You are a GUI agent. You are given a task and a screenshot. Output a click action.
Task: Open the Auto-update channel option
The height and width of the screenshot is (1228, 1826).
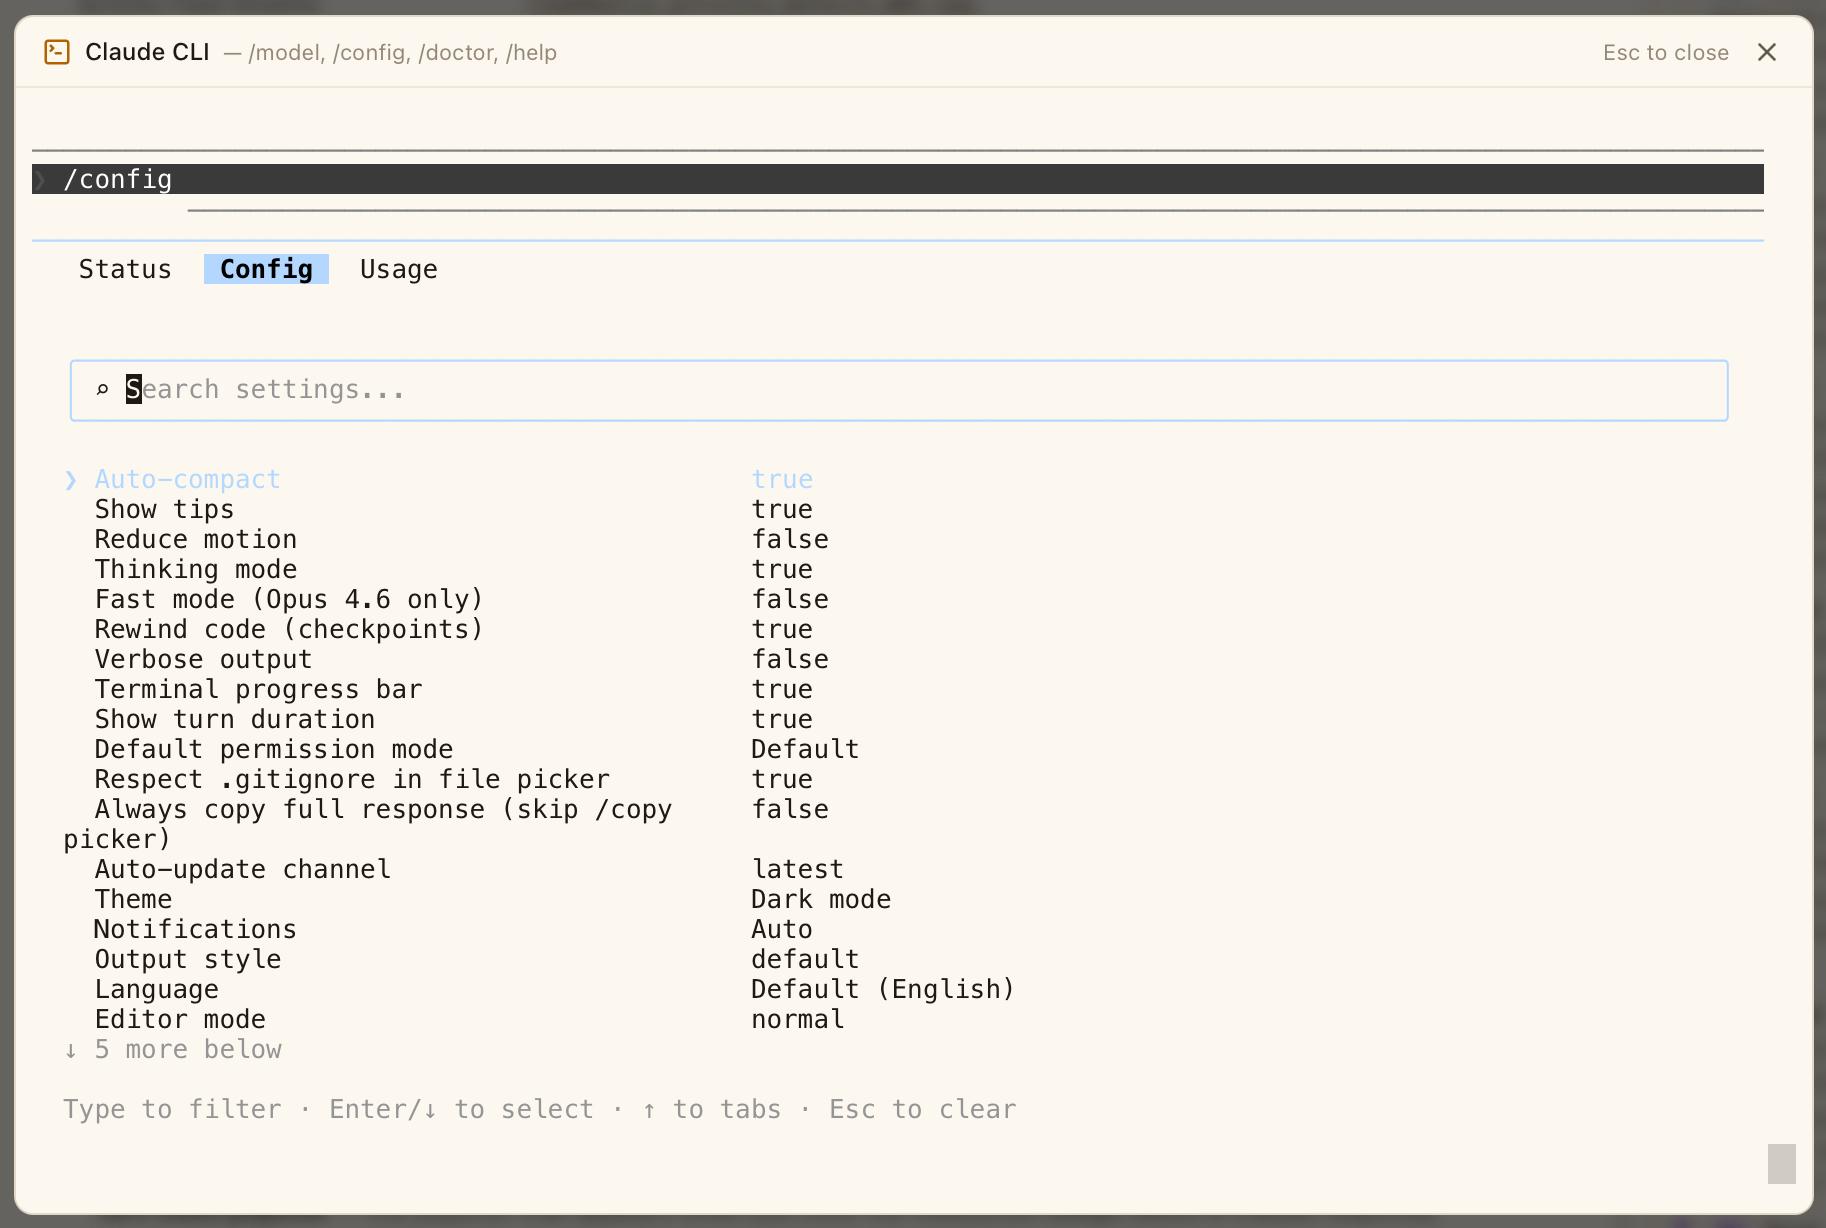click(x=469, y=870)
